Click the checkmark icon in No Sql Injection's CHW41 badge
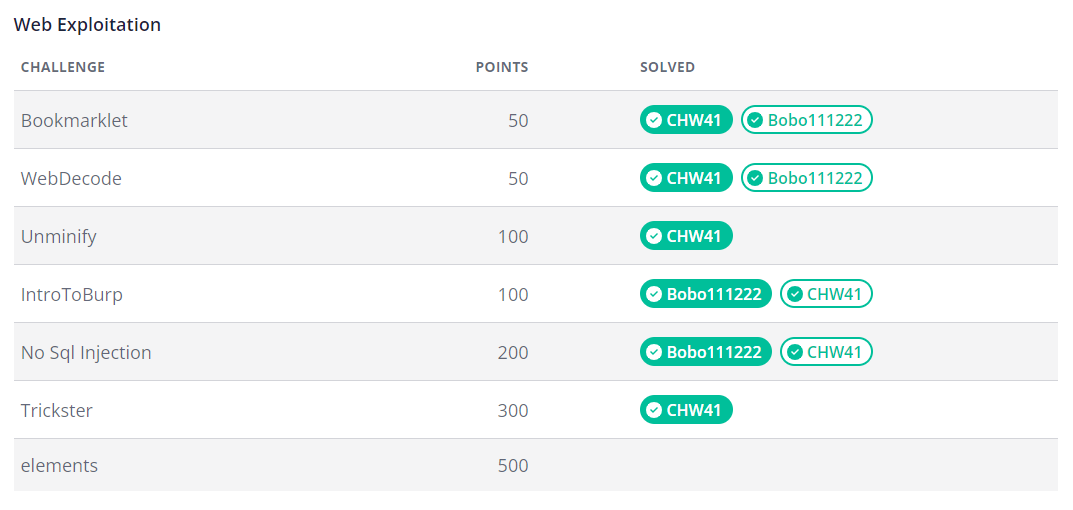1073x510 pixels. pyautogui.click(x=794, y=352)
